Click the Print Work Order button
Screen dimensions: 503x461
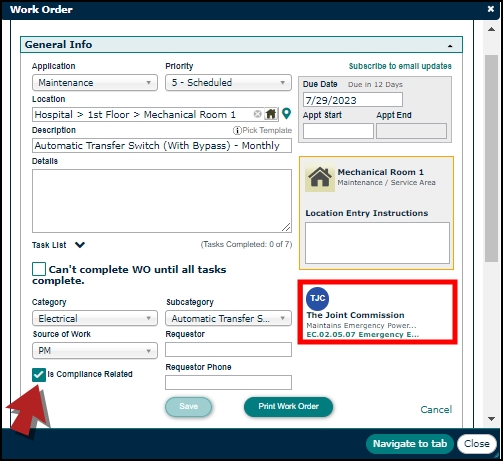pos(288,407)
